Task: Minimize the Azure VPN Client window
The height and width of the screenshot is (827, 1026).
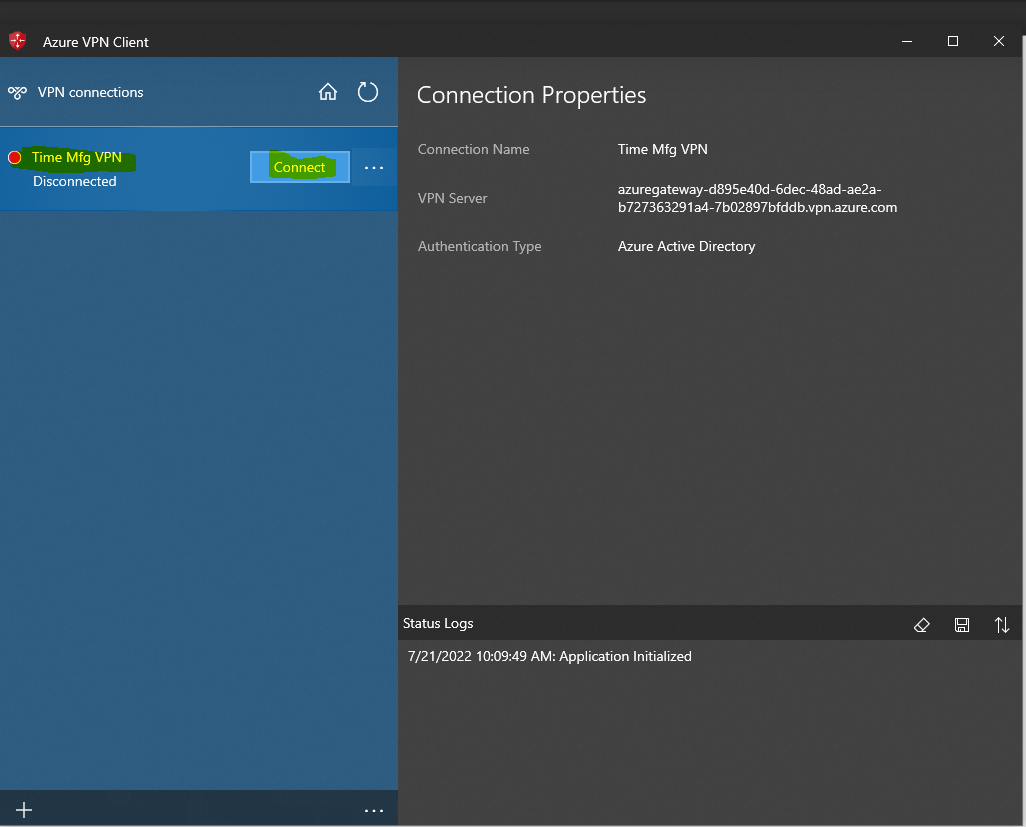Action: point(907,41)
